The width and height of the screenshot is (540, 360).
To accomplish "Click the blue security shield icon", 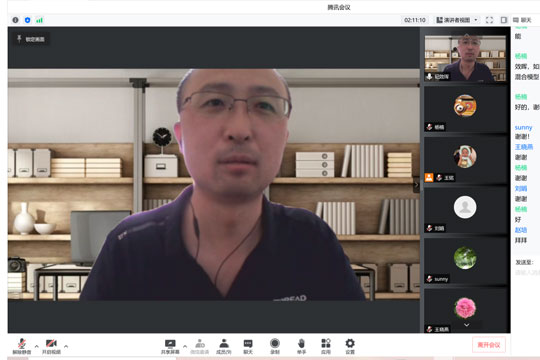I will tap(28, 20).
